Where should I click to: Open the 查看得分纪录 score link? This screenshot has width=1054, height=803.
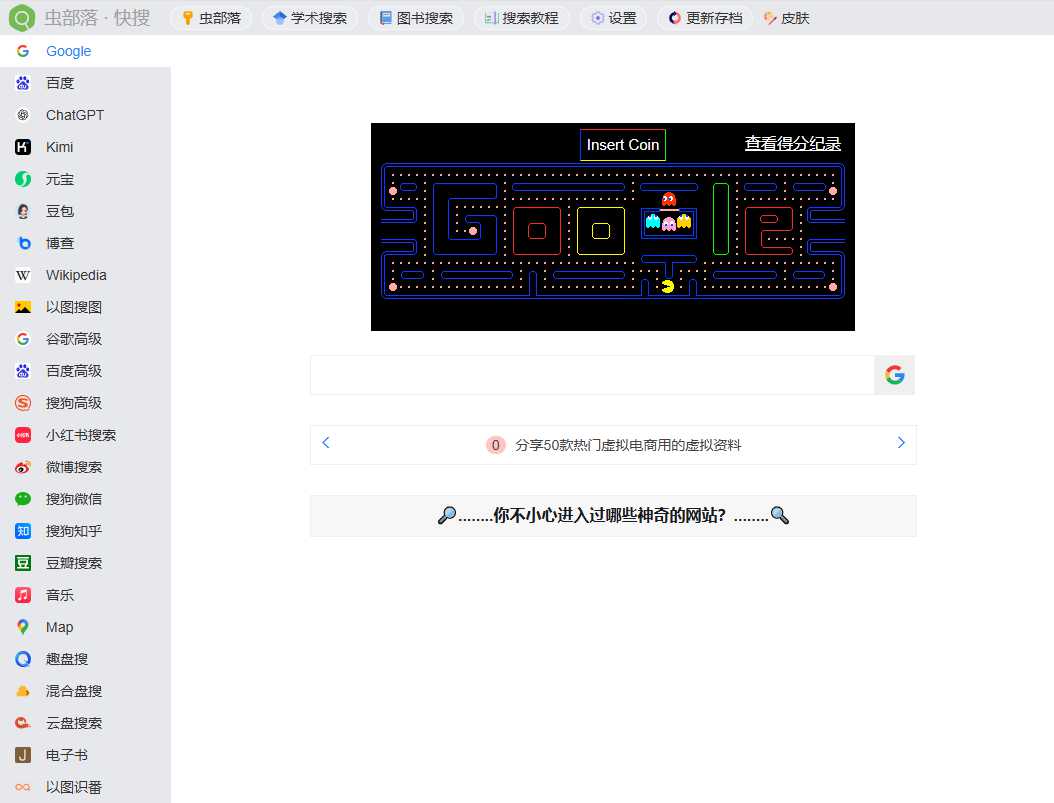coord(793,143)
